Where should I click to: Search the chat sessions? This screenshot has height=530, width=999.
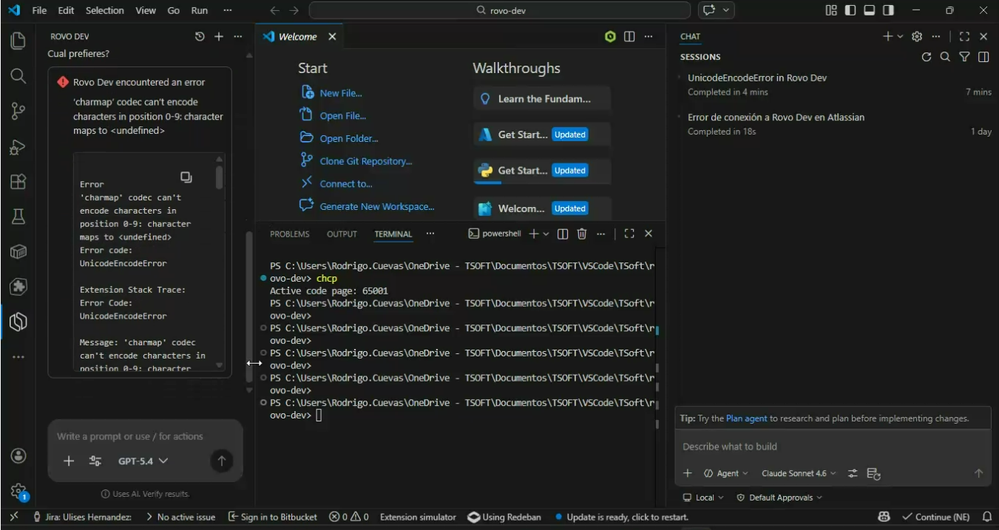point(945,57)
